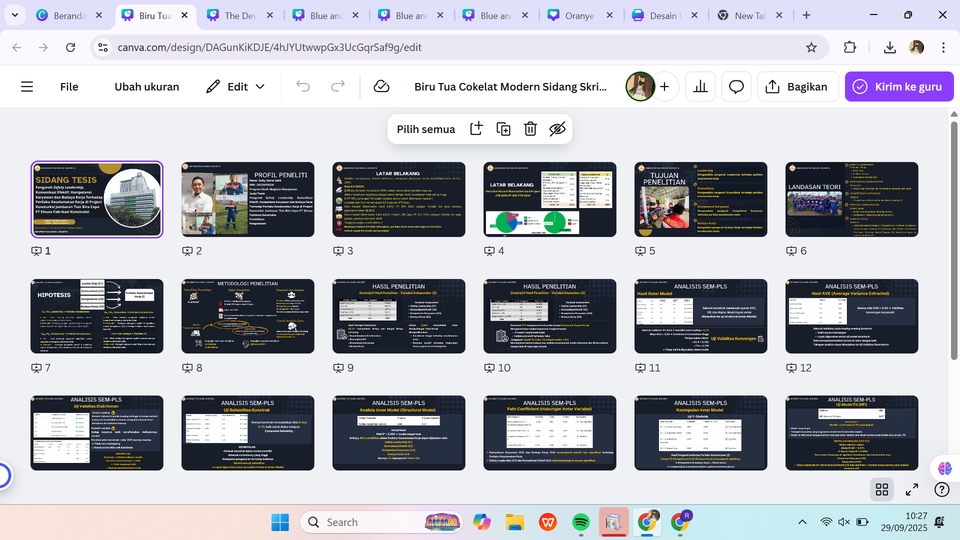Select slide 12 Analisis SEM-PLS thumbnail

(x=852, y=316)
